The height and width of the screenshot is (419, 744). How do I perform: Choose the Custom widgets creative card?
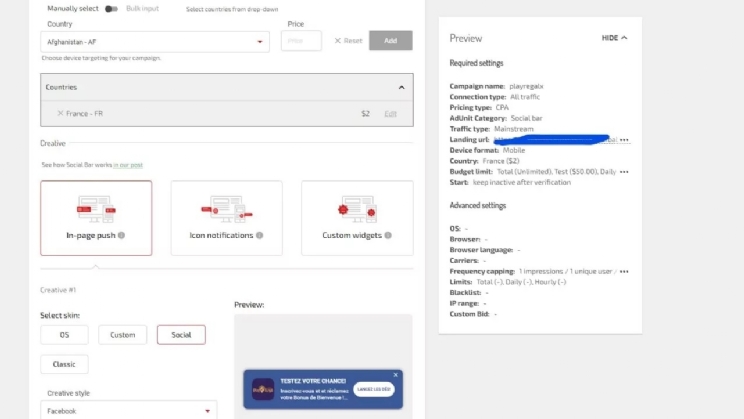coord(357,217)
